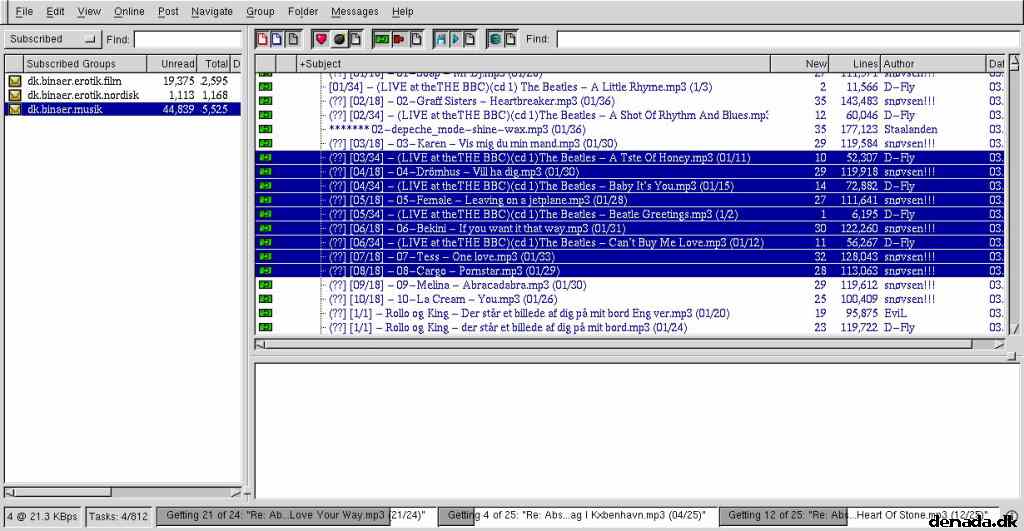Open the Navigate menu
The image size is (1024, 531).
pyautogui.click(x=212, y=11)
